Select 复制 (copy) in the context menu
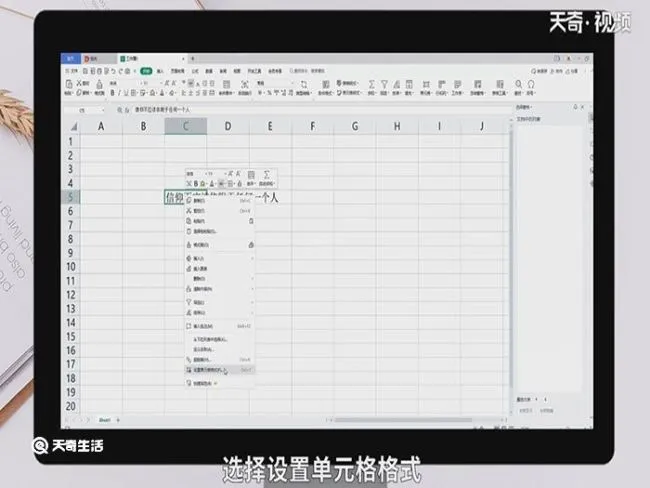The height and width of the screenshot is (488, 650). 220,201
